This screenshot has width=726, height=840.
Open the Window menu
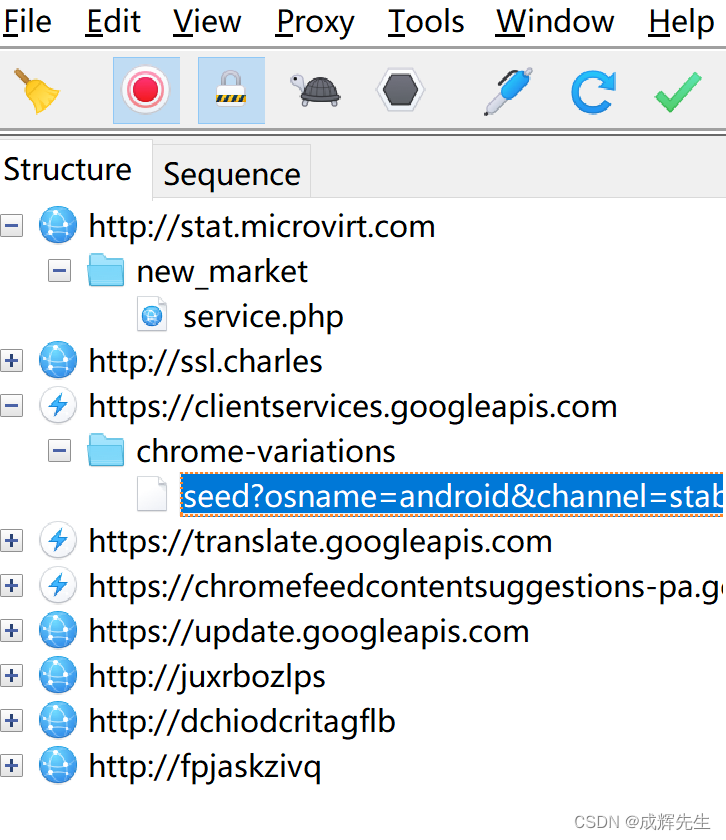pos(555,22)
